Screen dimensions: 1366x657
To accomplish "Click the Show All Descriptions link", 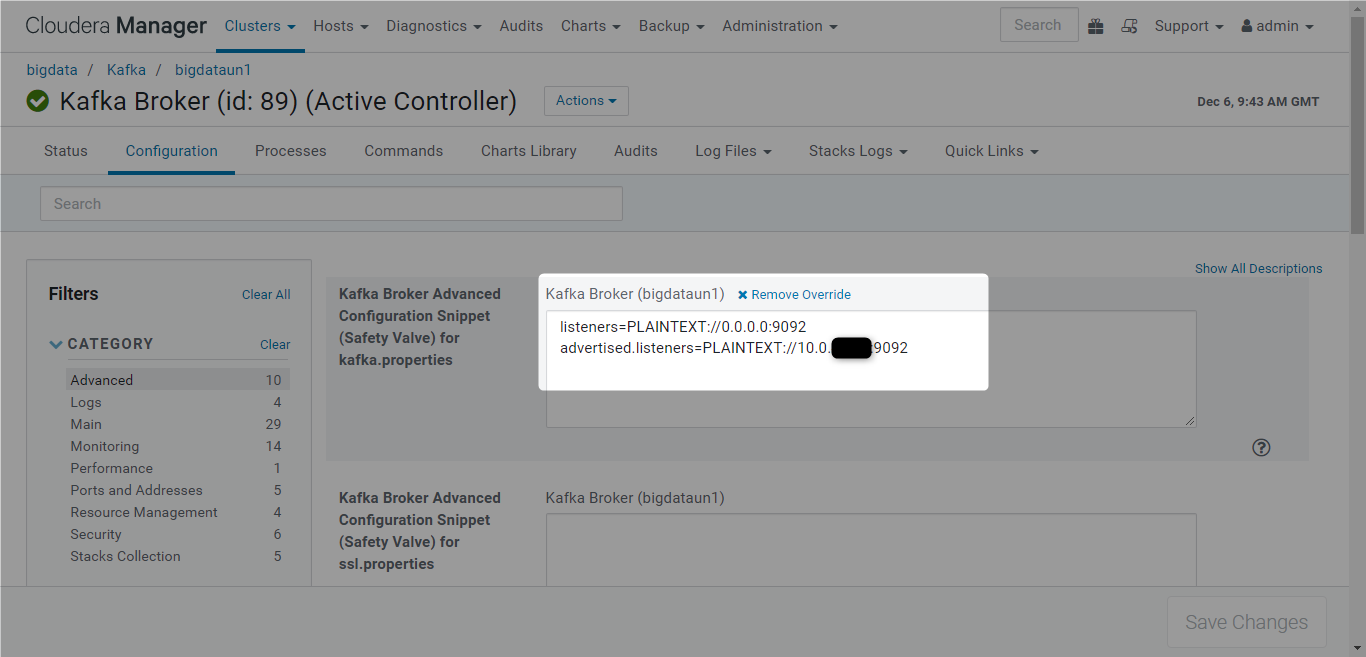I will pos(1258,268).
